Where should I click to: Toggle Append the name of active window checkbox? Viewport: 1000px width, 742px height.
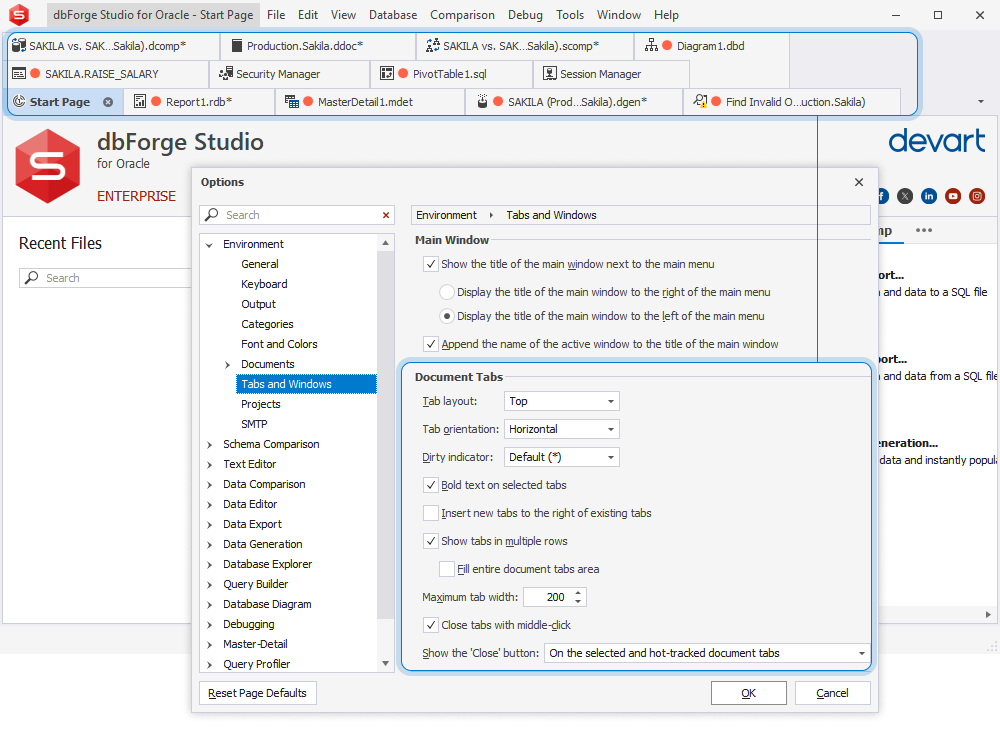[431, 345]
